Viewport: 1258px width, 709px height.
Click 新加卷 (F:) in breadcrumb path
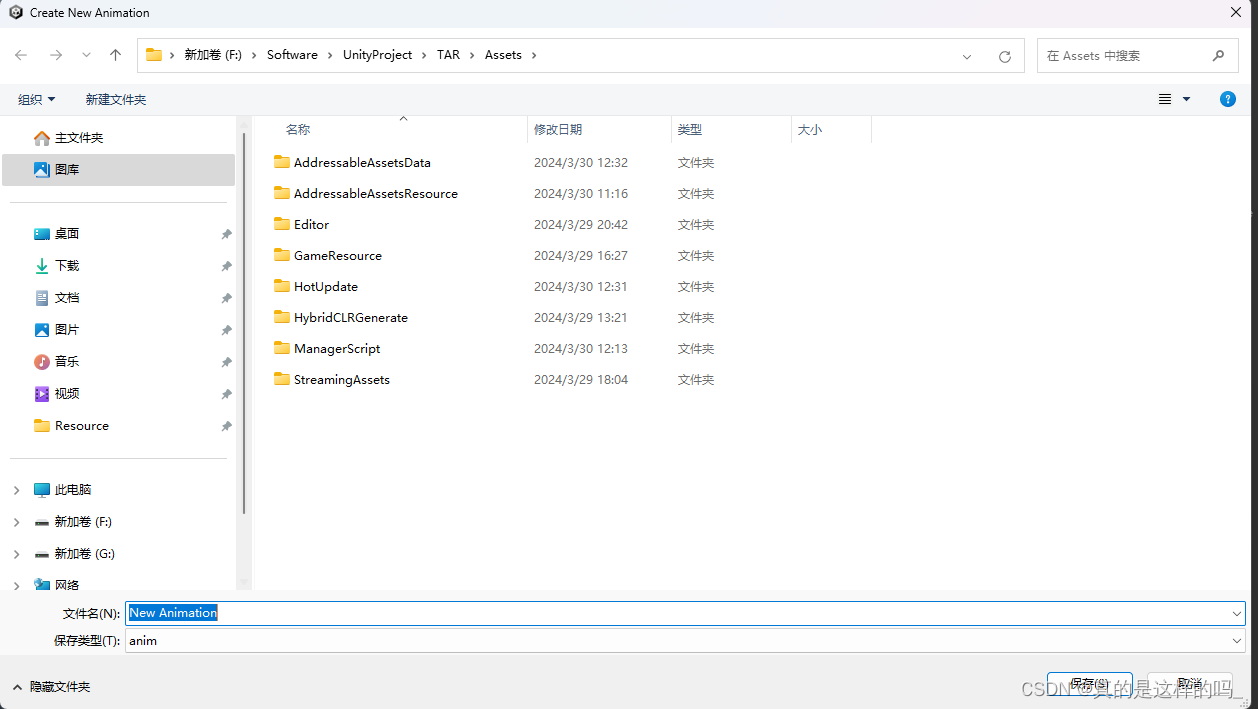point(212,55)
